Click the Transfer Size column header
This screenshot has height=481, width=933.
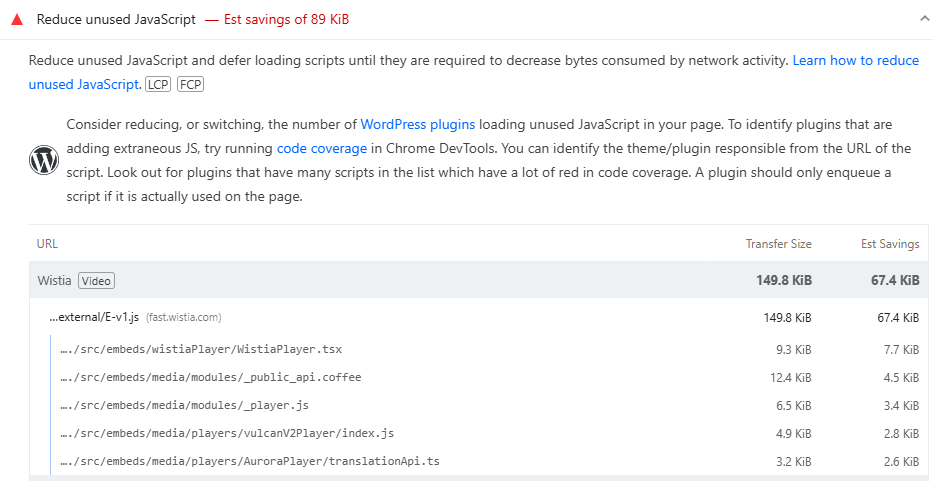point(779,243)
